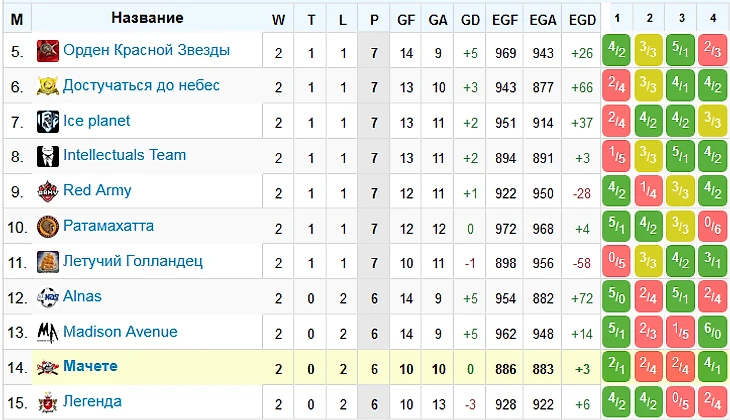Screen dimensions: 730x420
Task: Click the Madison Avenue MA logo
Action: click(x=47, y=332)
